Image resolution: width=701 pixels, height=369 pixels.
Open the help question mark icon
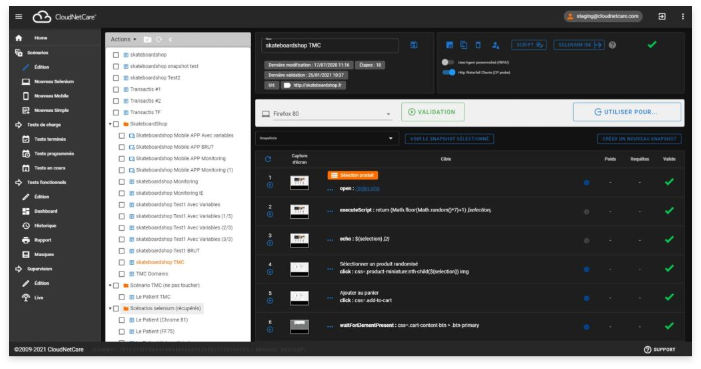612,45
